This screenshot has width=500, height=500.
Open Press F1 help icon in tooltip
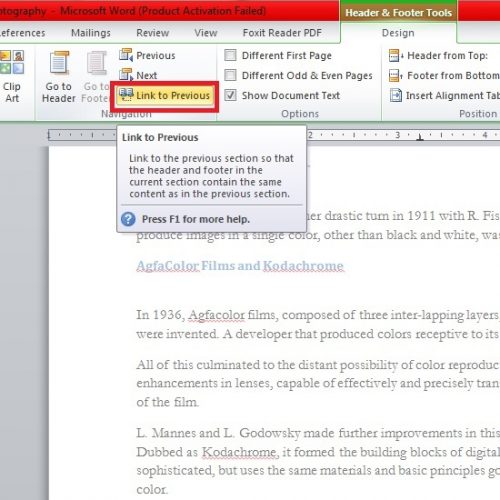[128, 219]
